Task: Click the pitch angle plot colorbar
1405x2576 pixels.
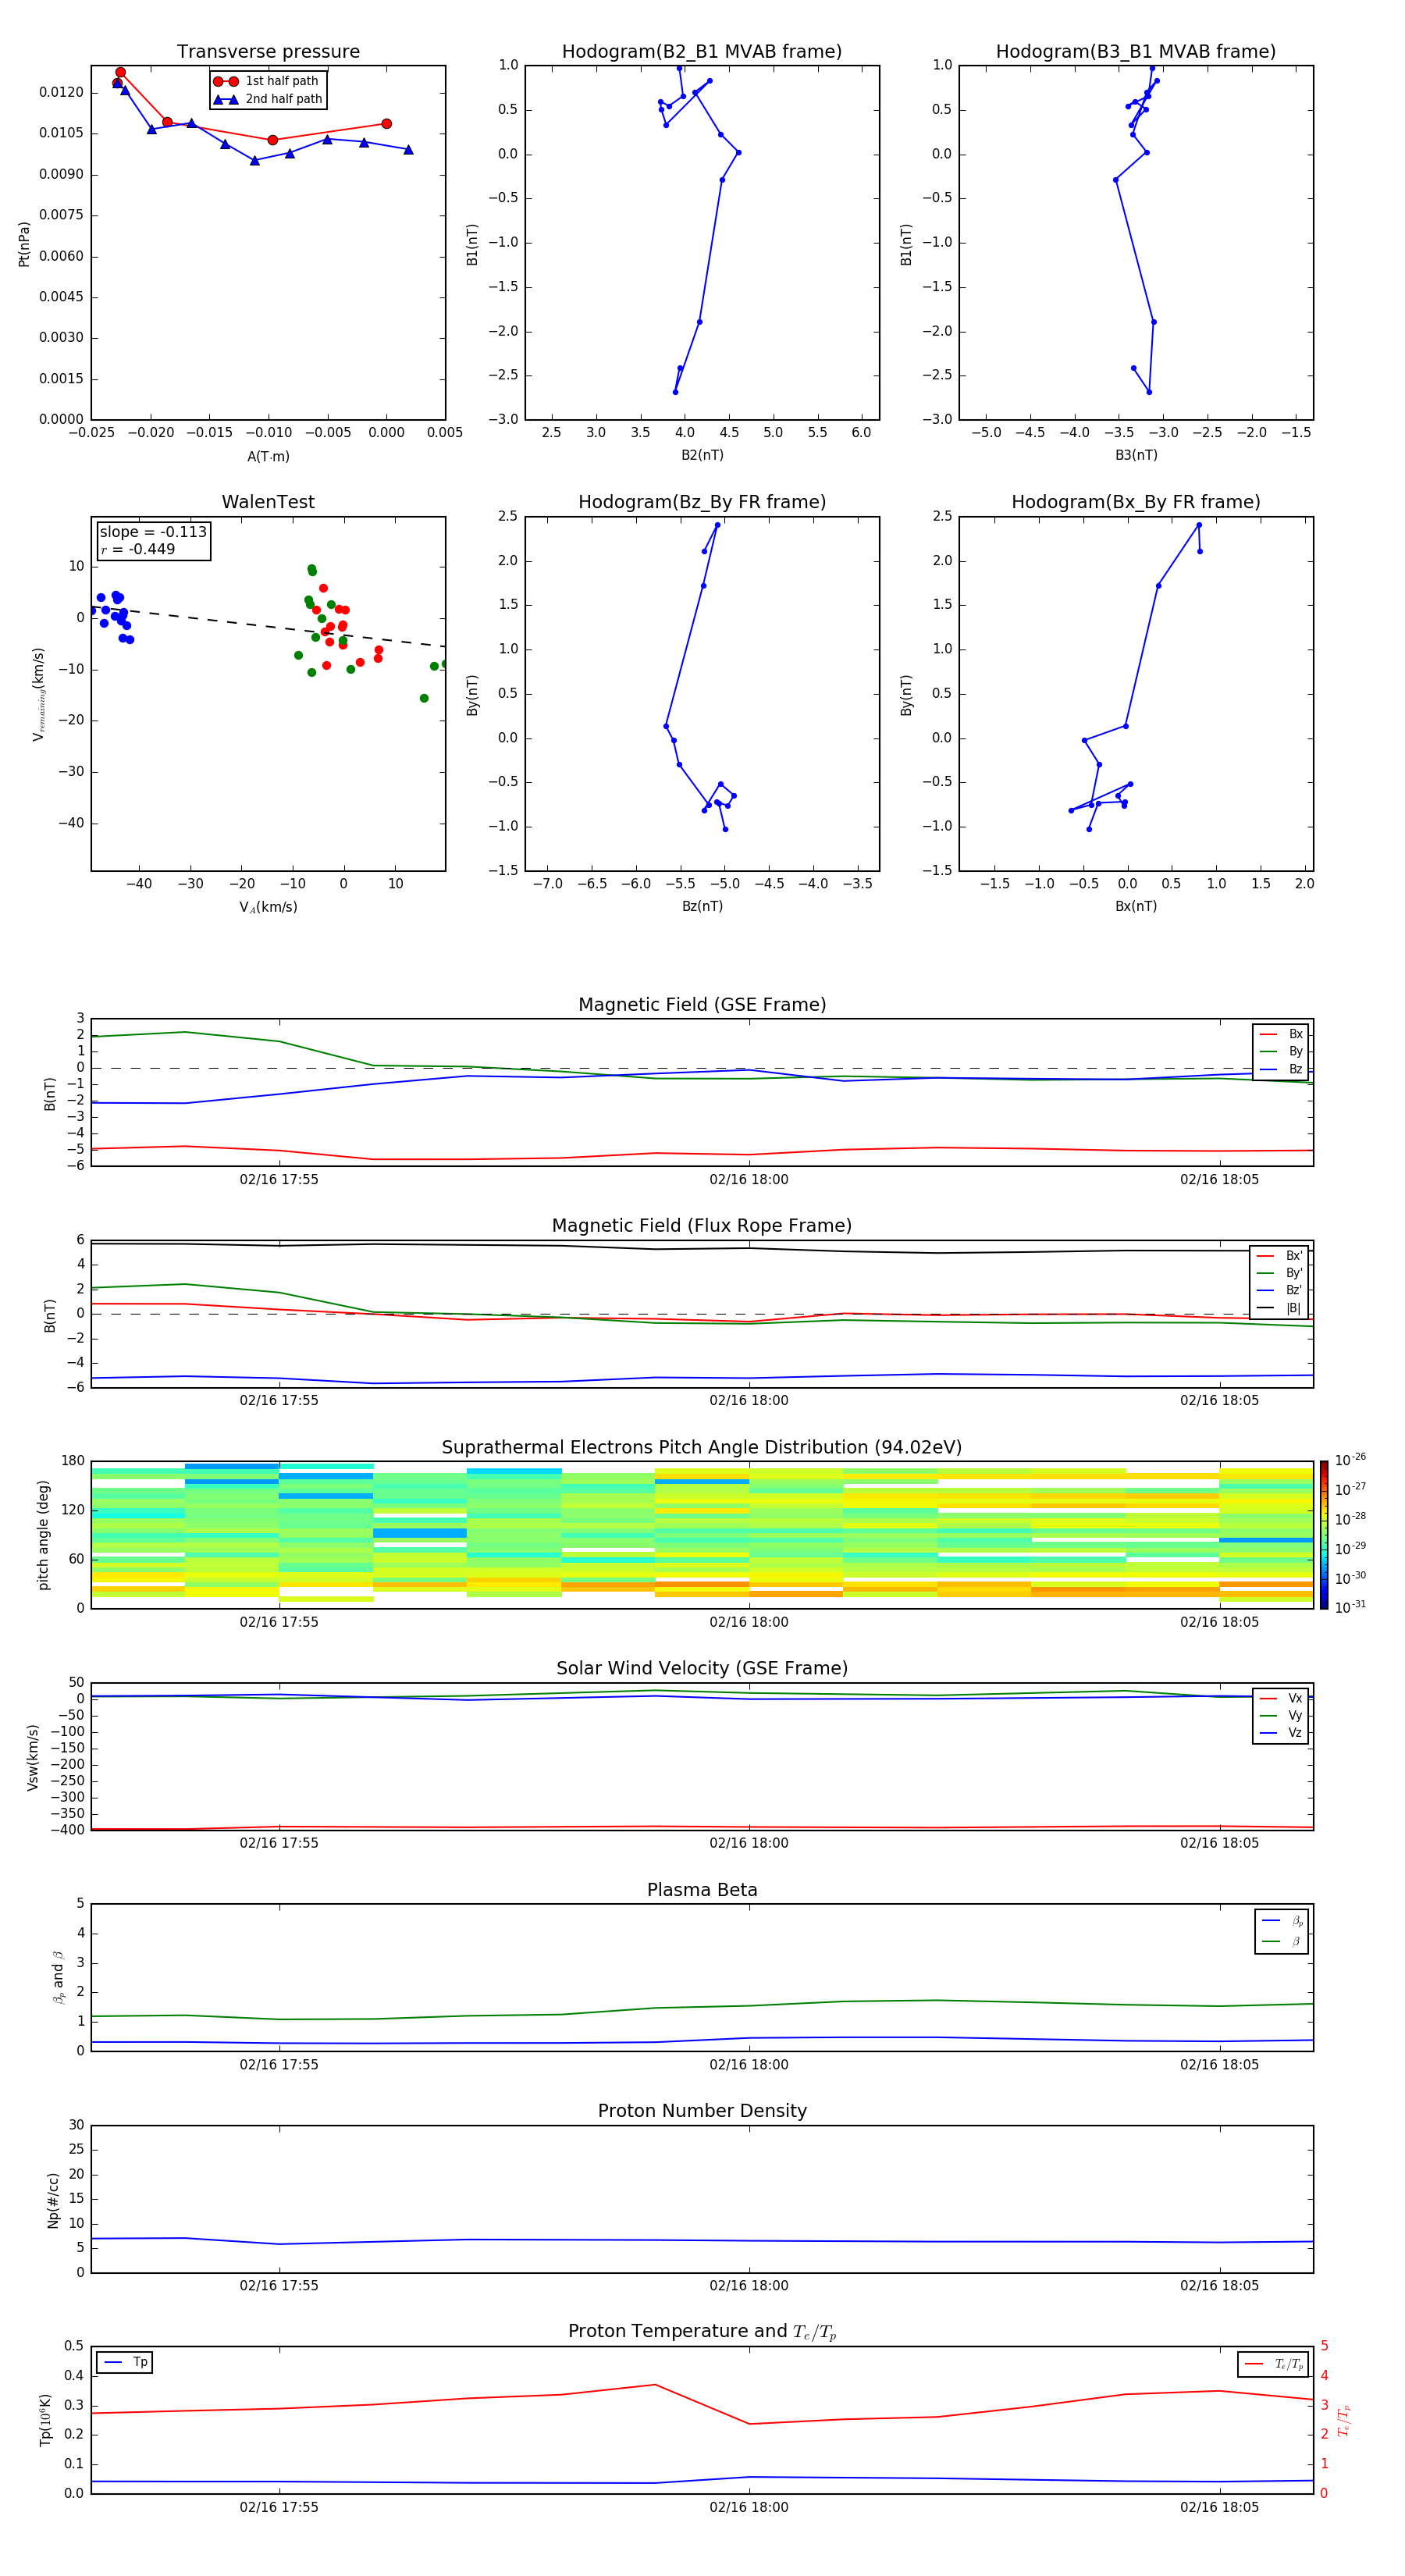Action: pyautogui.click(x=1324, y=1535)
